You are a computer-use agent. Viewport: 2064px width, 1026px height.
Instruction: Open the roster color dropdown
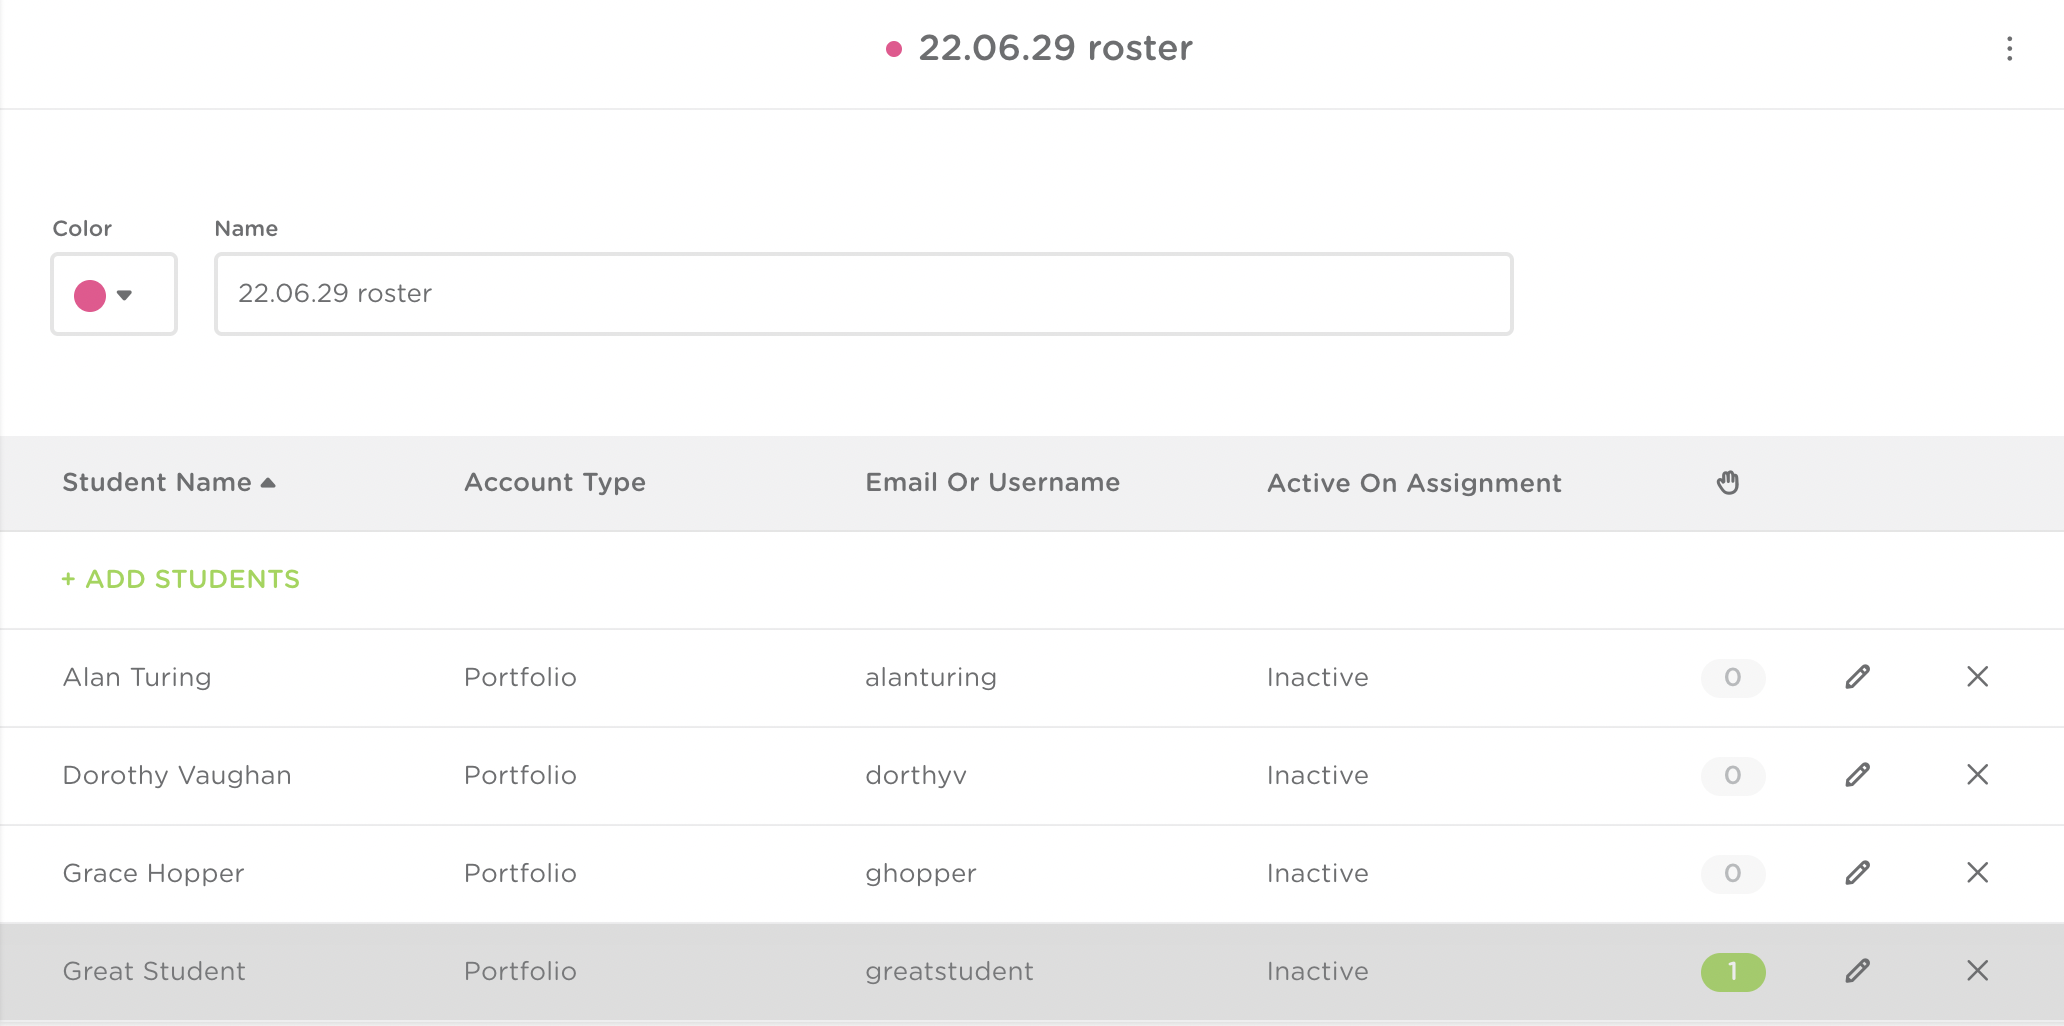point(125,294)
